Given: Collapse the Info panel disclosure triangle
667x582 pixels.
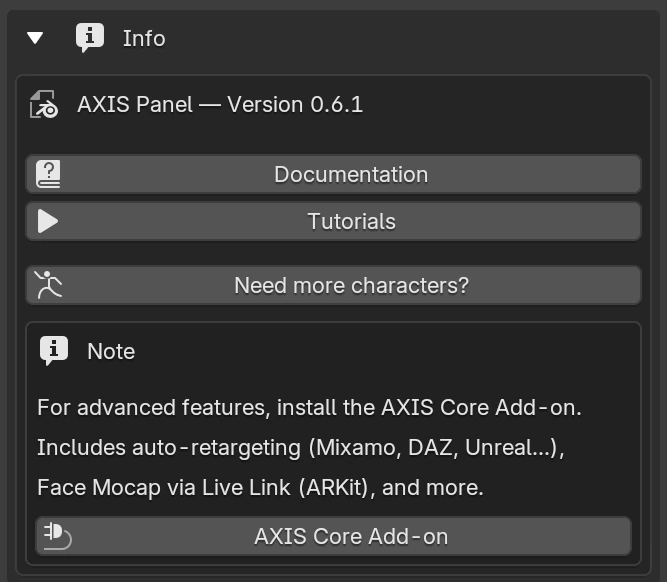Looking at the screenshot, I should [x=35, y=38].
